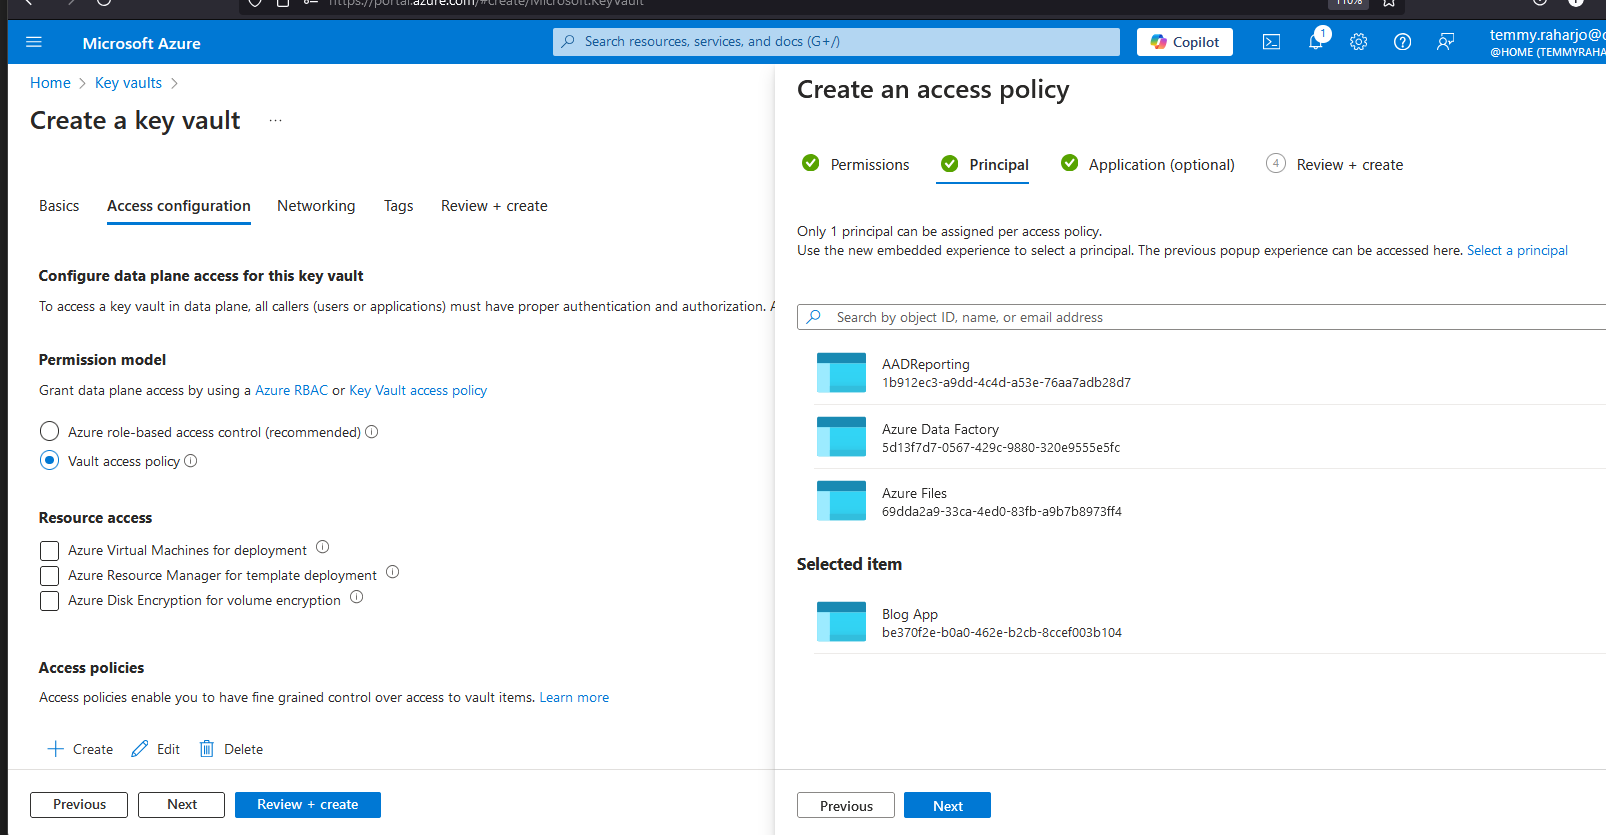Click Previous button in access policy panel
This screenshot has width=1606, height=835.
(846, 806)
